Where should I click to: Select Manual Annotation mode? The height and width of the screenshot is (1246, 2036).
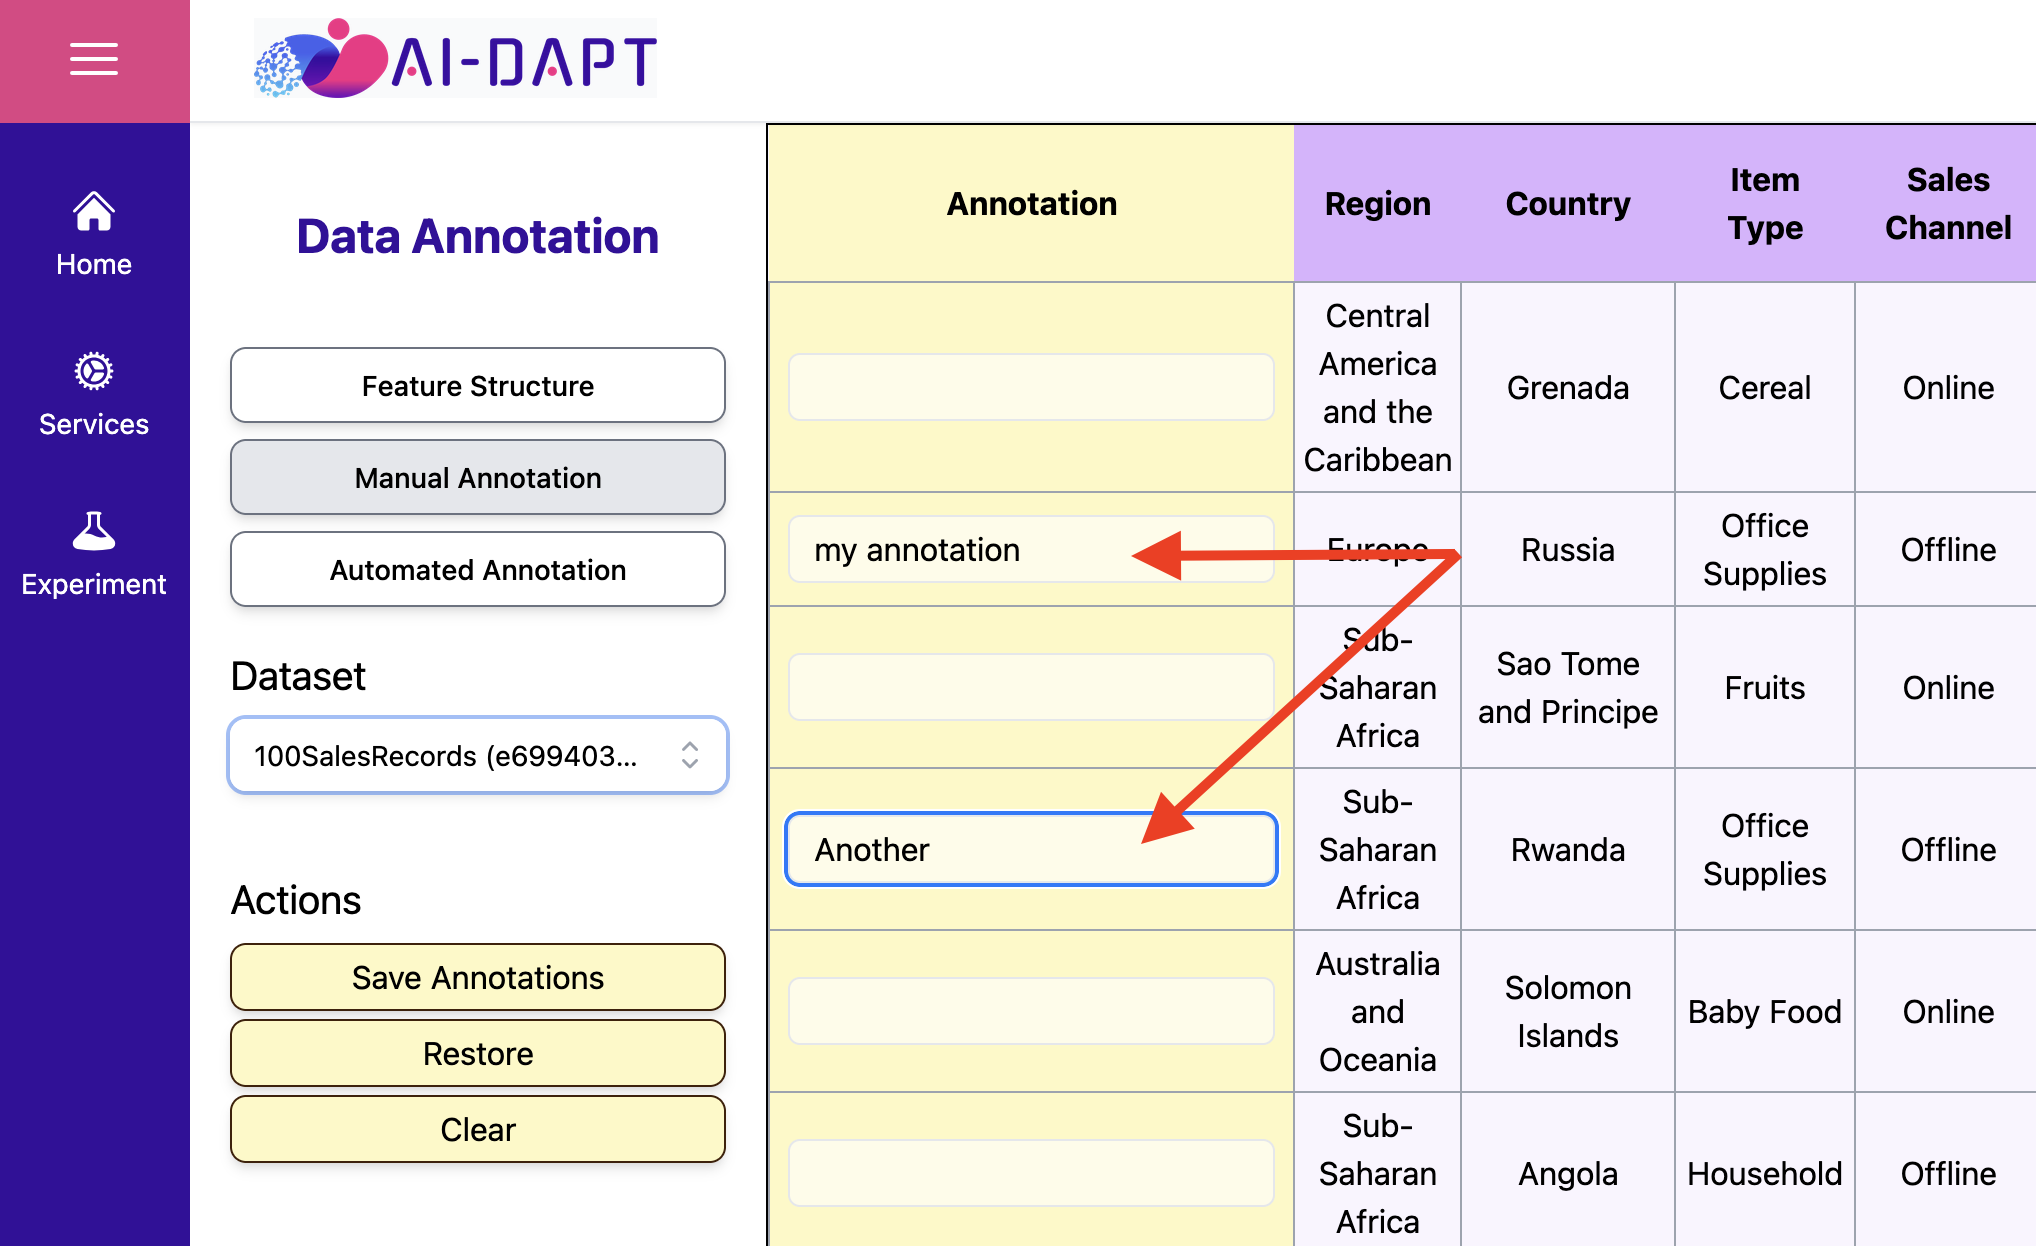(478, 477)
